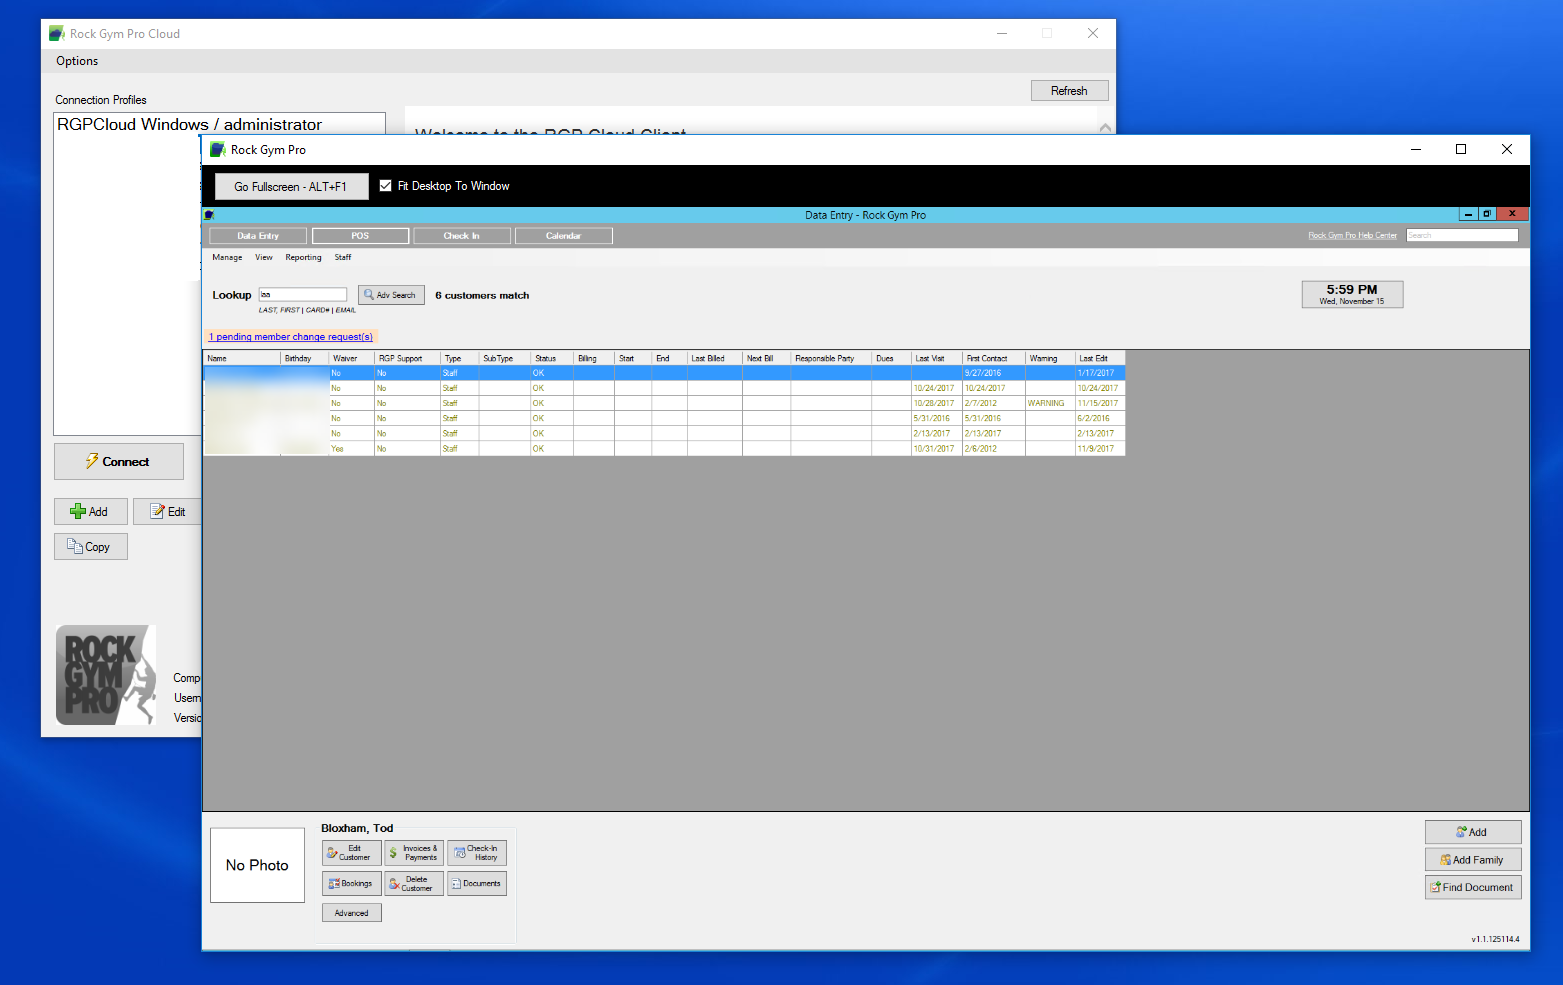Switch to the Data Entry tab
Image resolution: width=1563 pixels, height=985 pixels.
(258, 236)
